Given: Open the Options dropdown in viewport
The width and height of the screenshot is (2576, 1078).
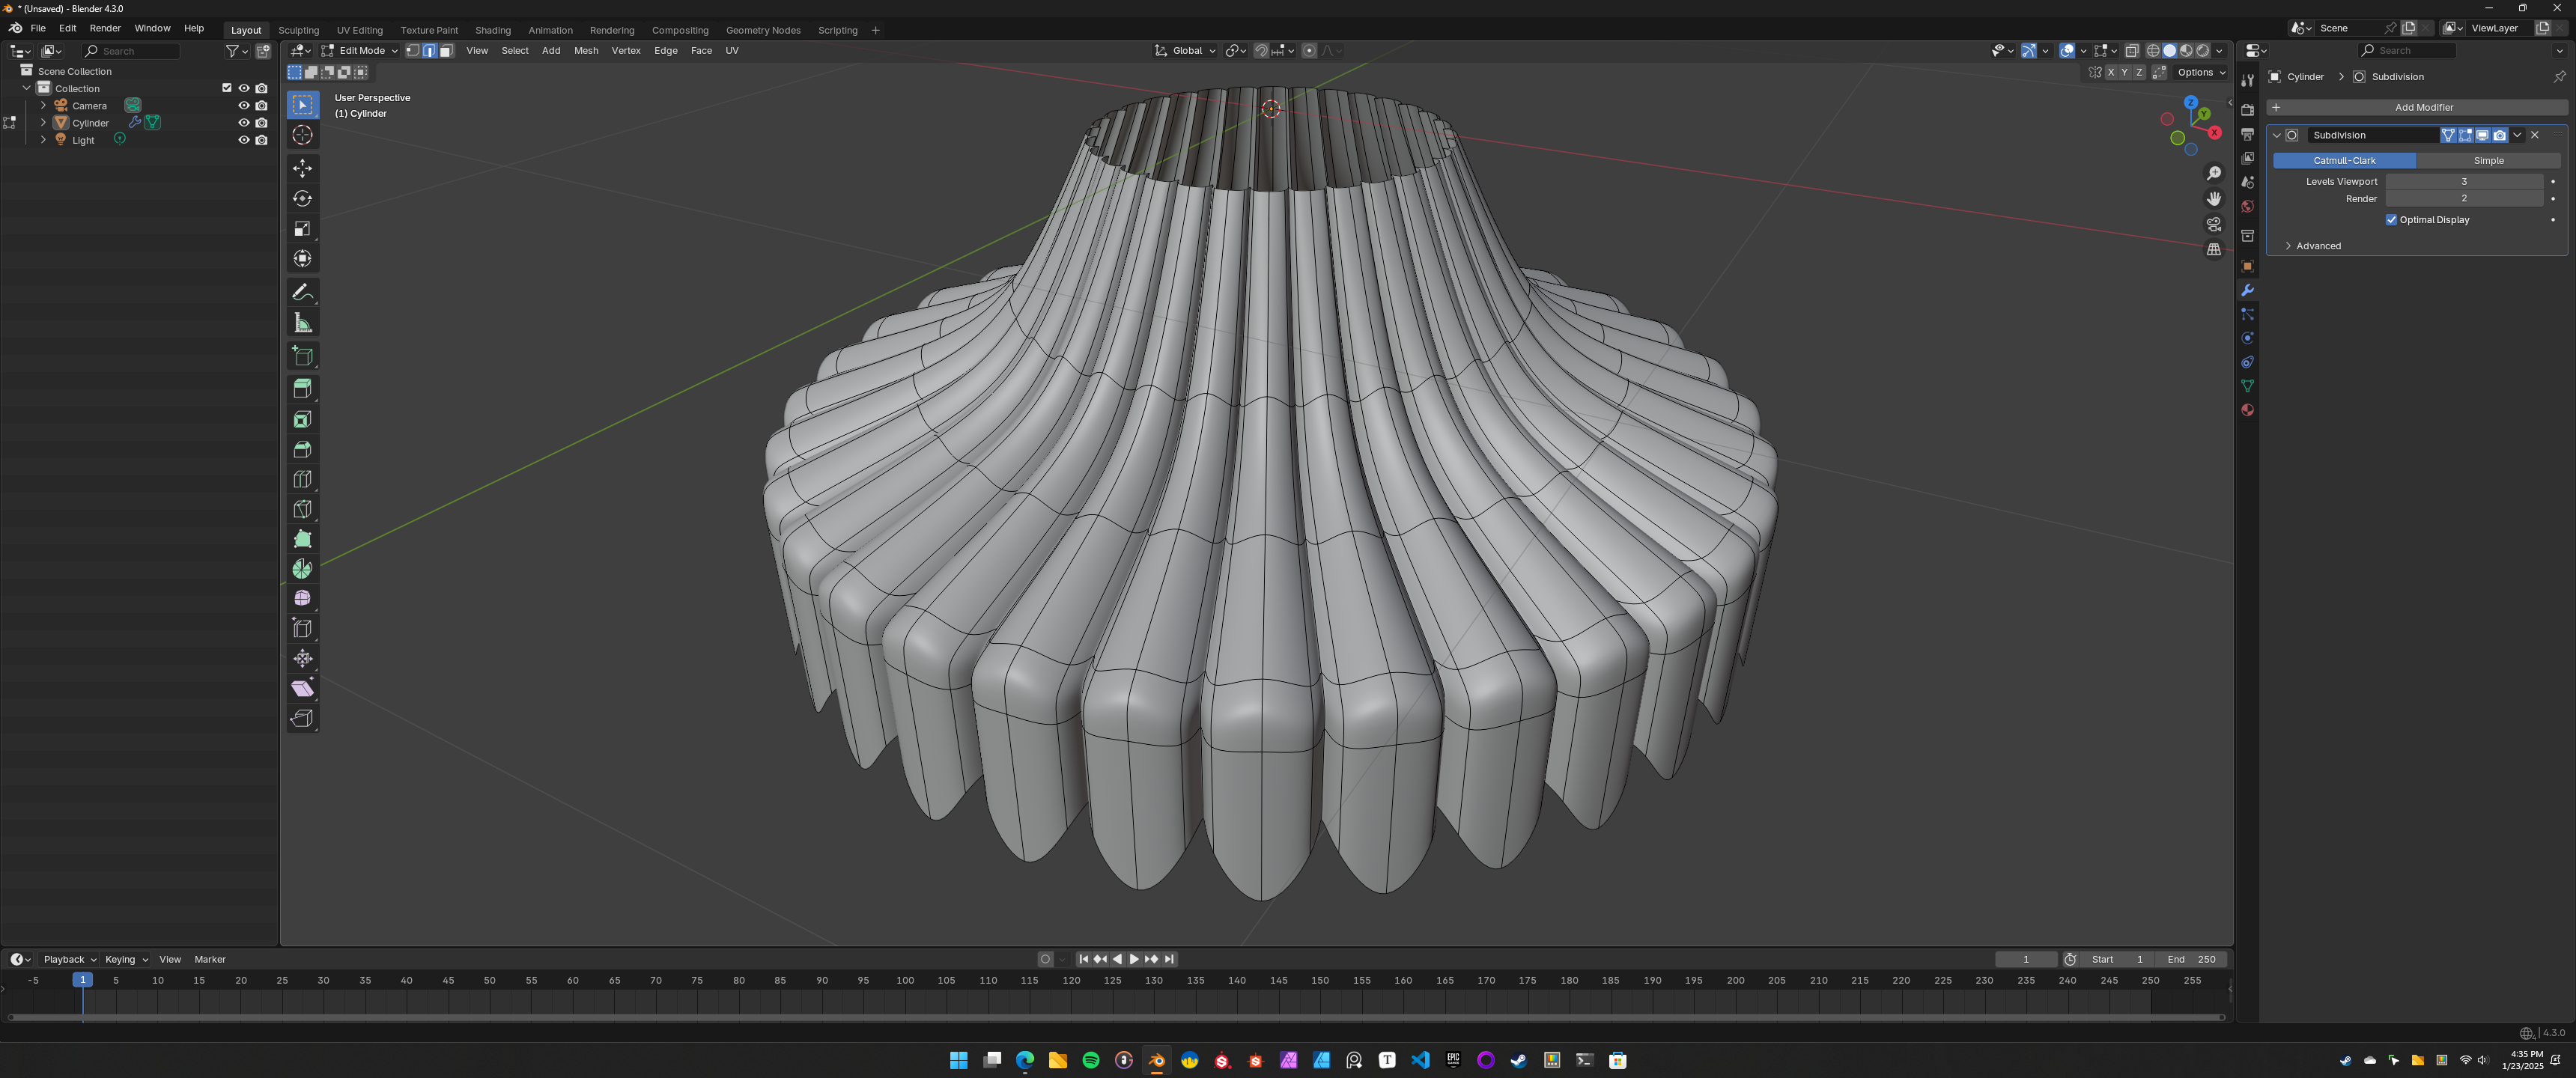Looking at the screenshot, I should [2200, 72].
